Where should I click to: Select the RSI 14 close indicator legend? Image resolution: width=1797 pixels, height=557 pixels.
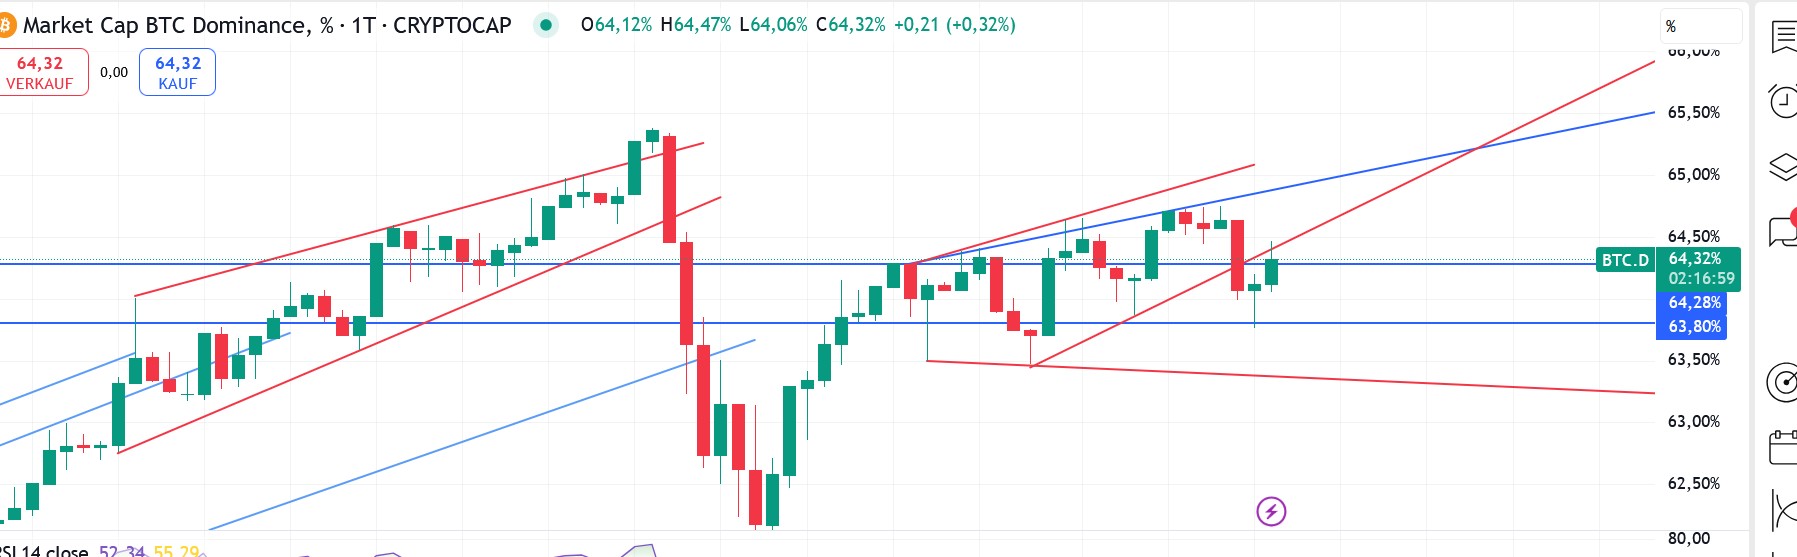tap(45, 551)
